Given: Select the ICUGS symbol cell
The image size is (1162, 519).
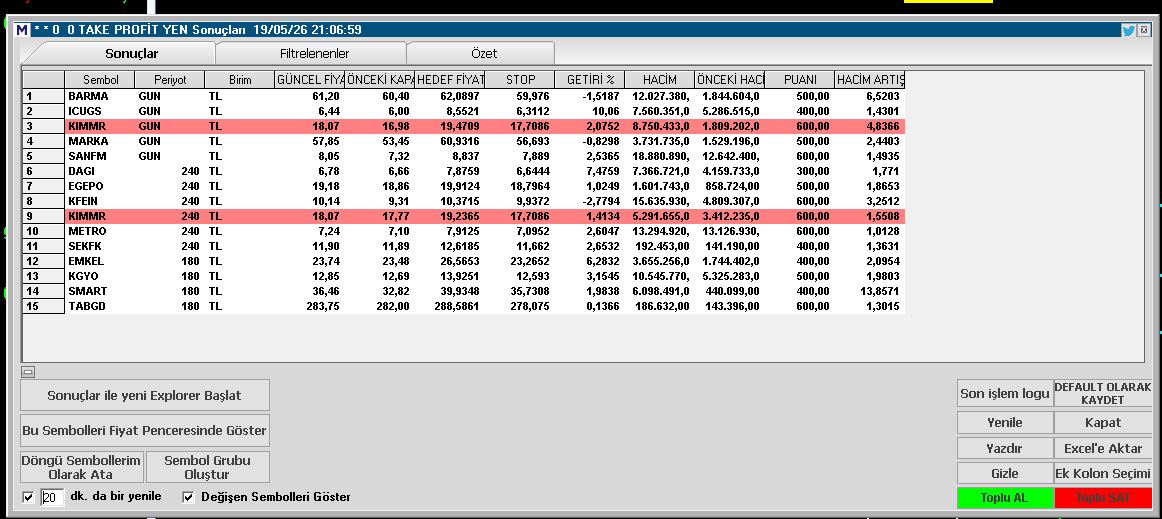Looking at the screenshot, I should [100, 111].
